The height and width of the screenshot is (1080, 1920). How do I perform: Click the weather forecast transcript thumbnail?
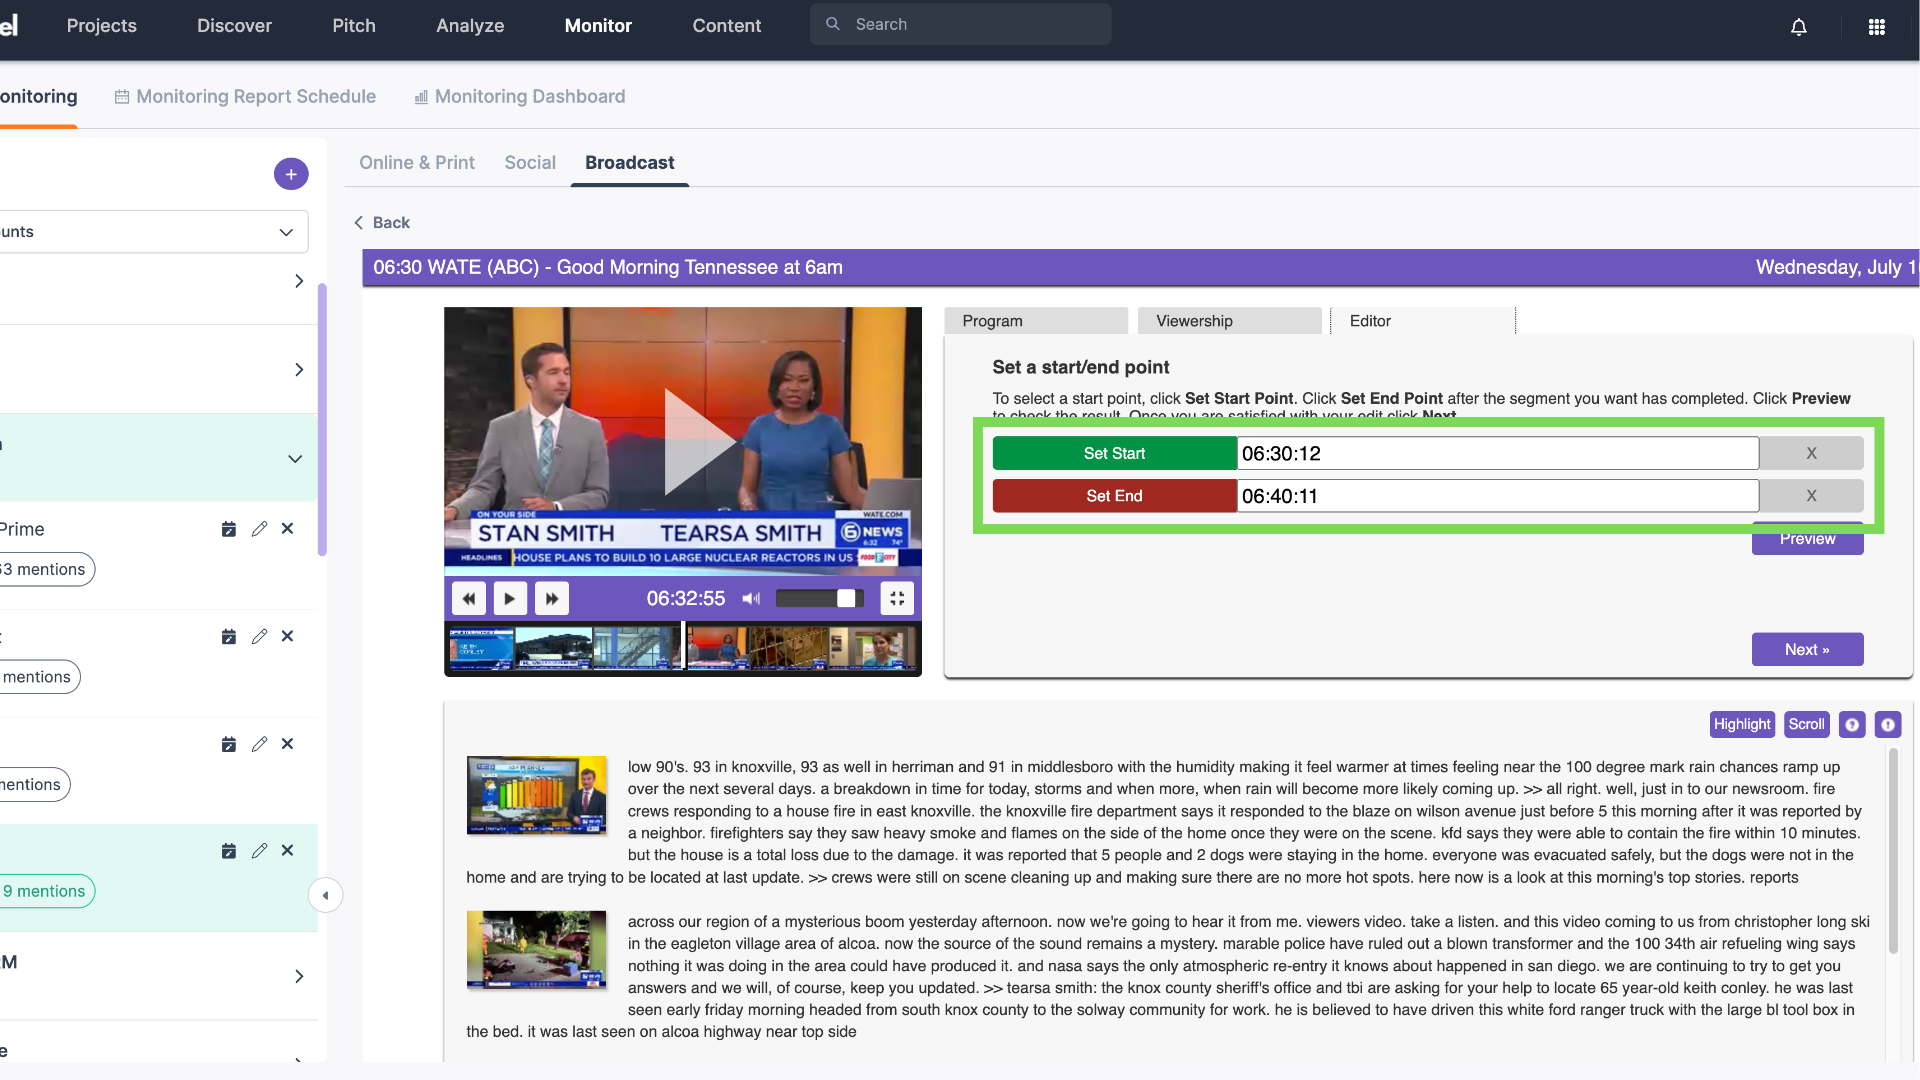click(x=537, y=796)
